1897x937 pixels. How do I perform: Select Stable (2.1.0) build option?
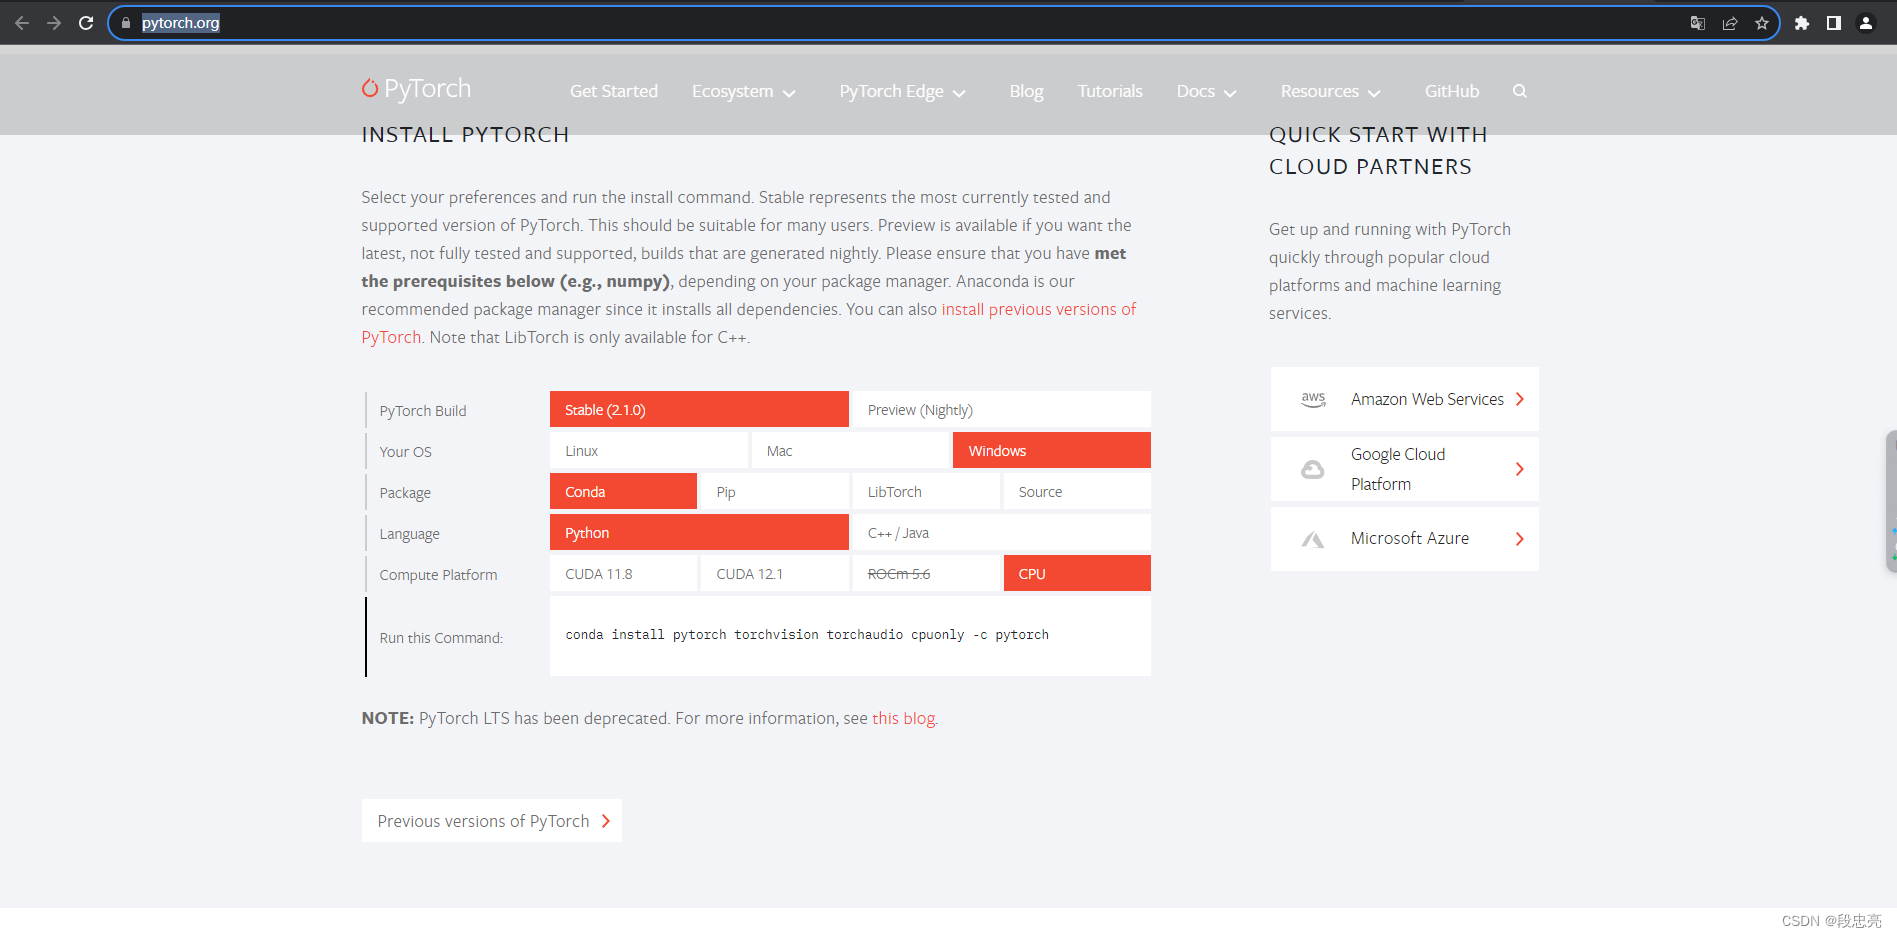pos(699,410)
